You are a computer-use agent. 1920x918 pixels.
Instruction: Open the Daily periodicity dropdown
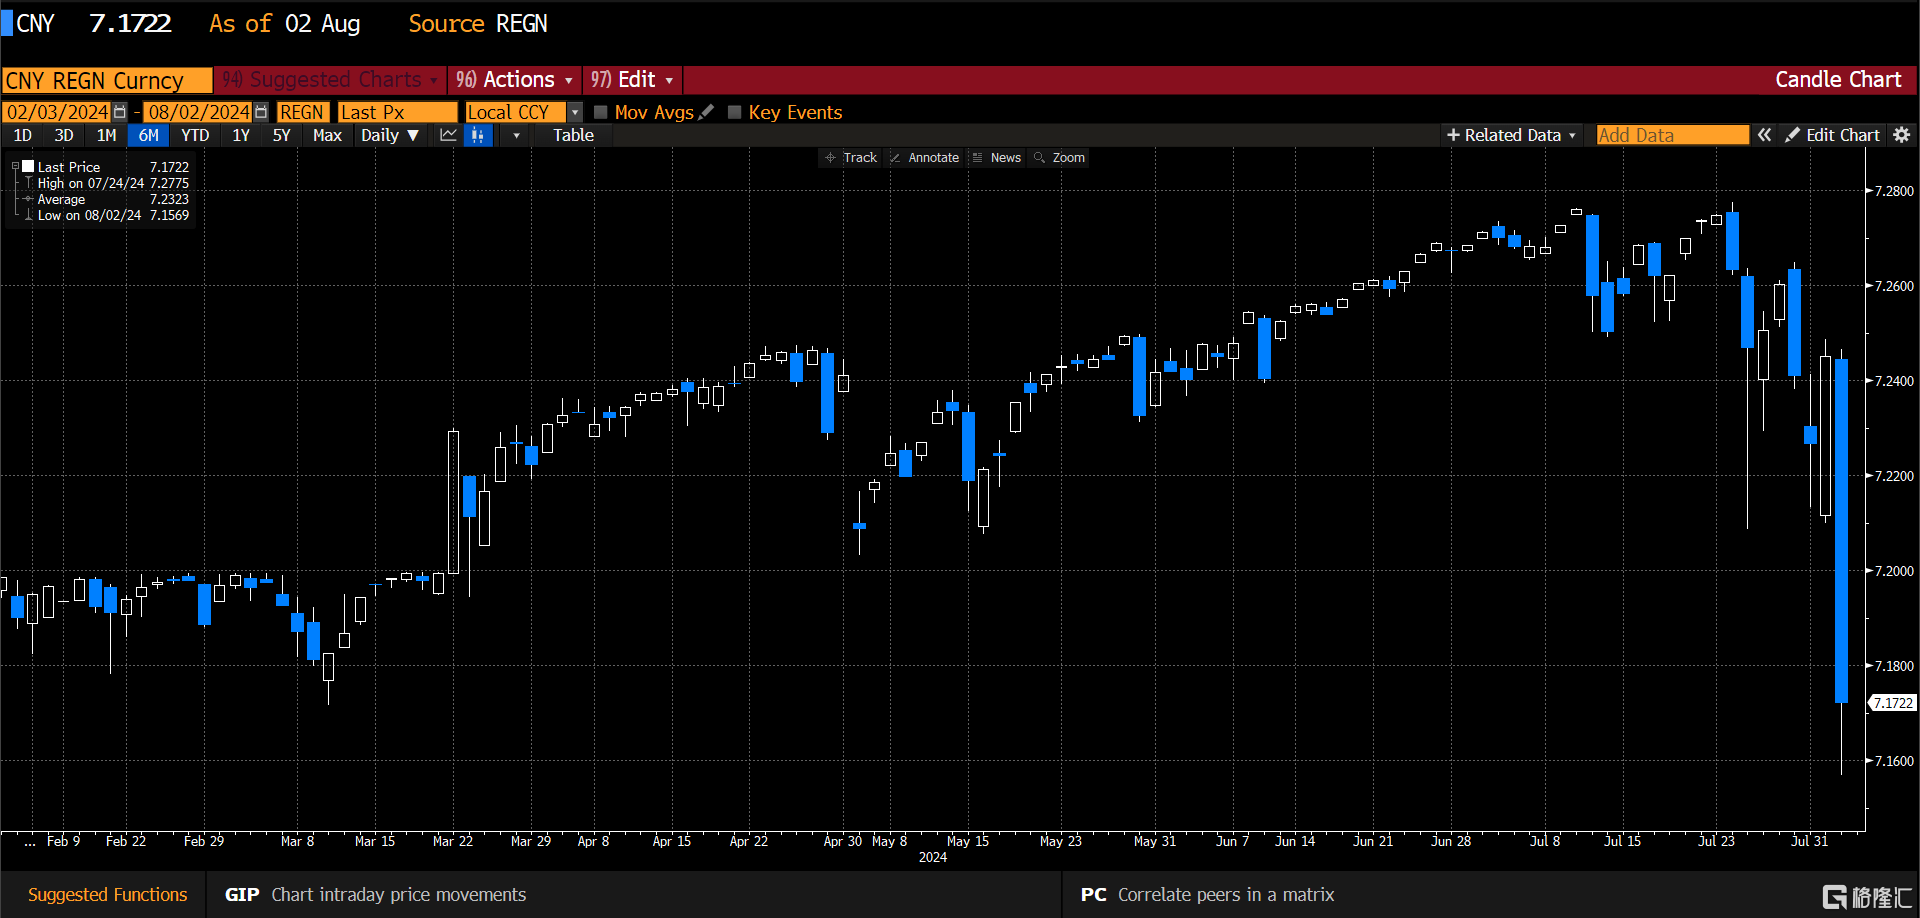pos(390,135)
